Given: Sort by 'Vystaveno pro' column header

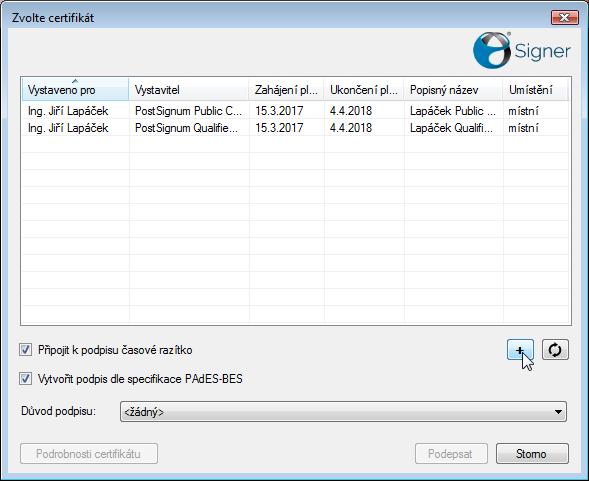Looking at the screenshot, I should (75, 90).
